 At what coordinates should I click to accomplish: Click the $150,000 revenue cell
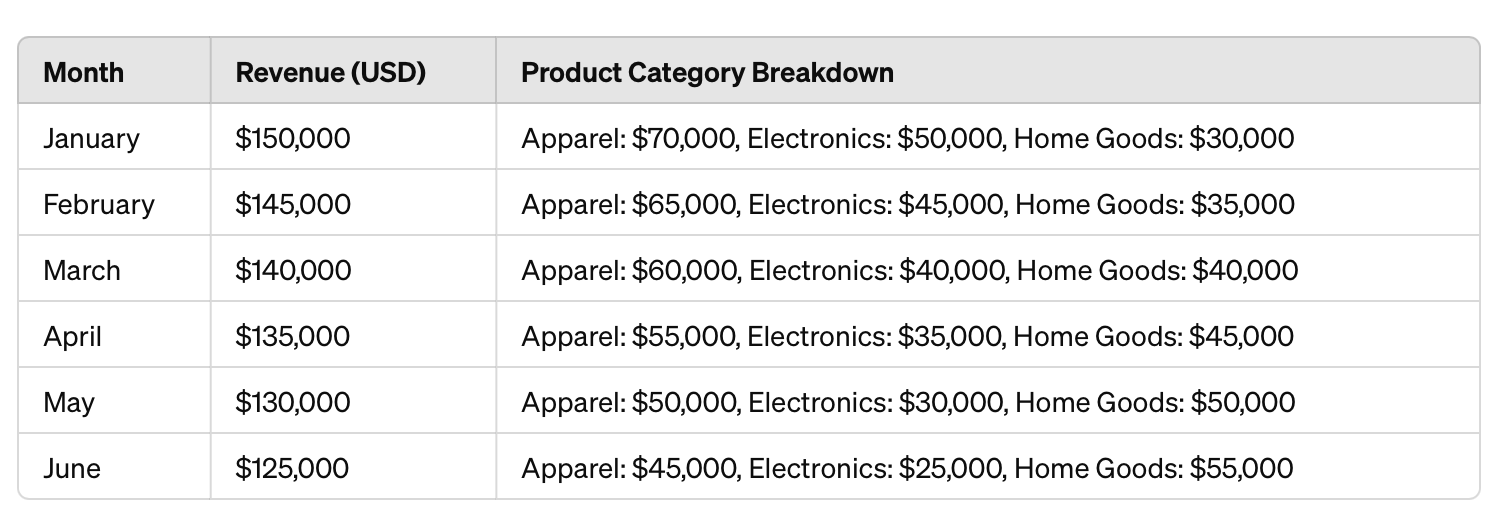point(293,138)
